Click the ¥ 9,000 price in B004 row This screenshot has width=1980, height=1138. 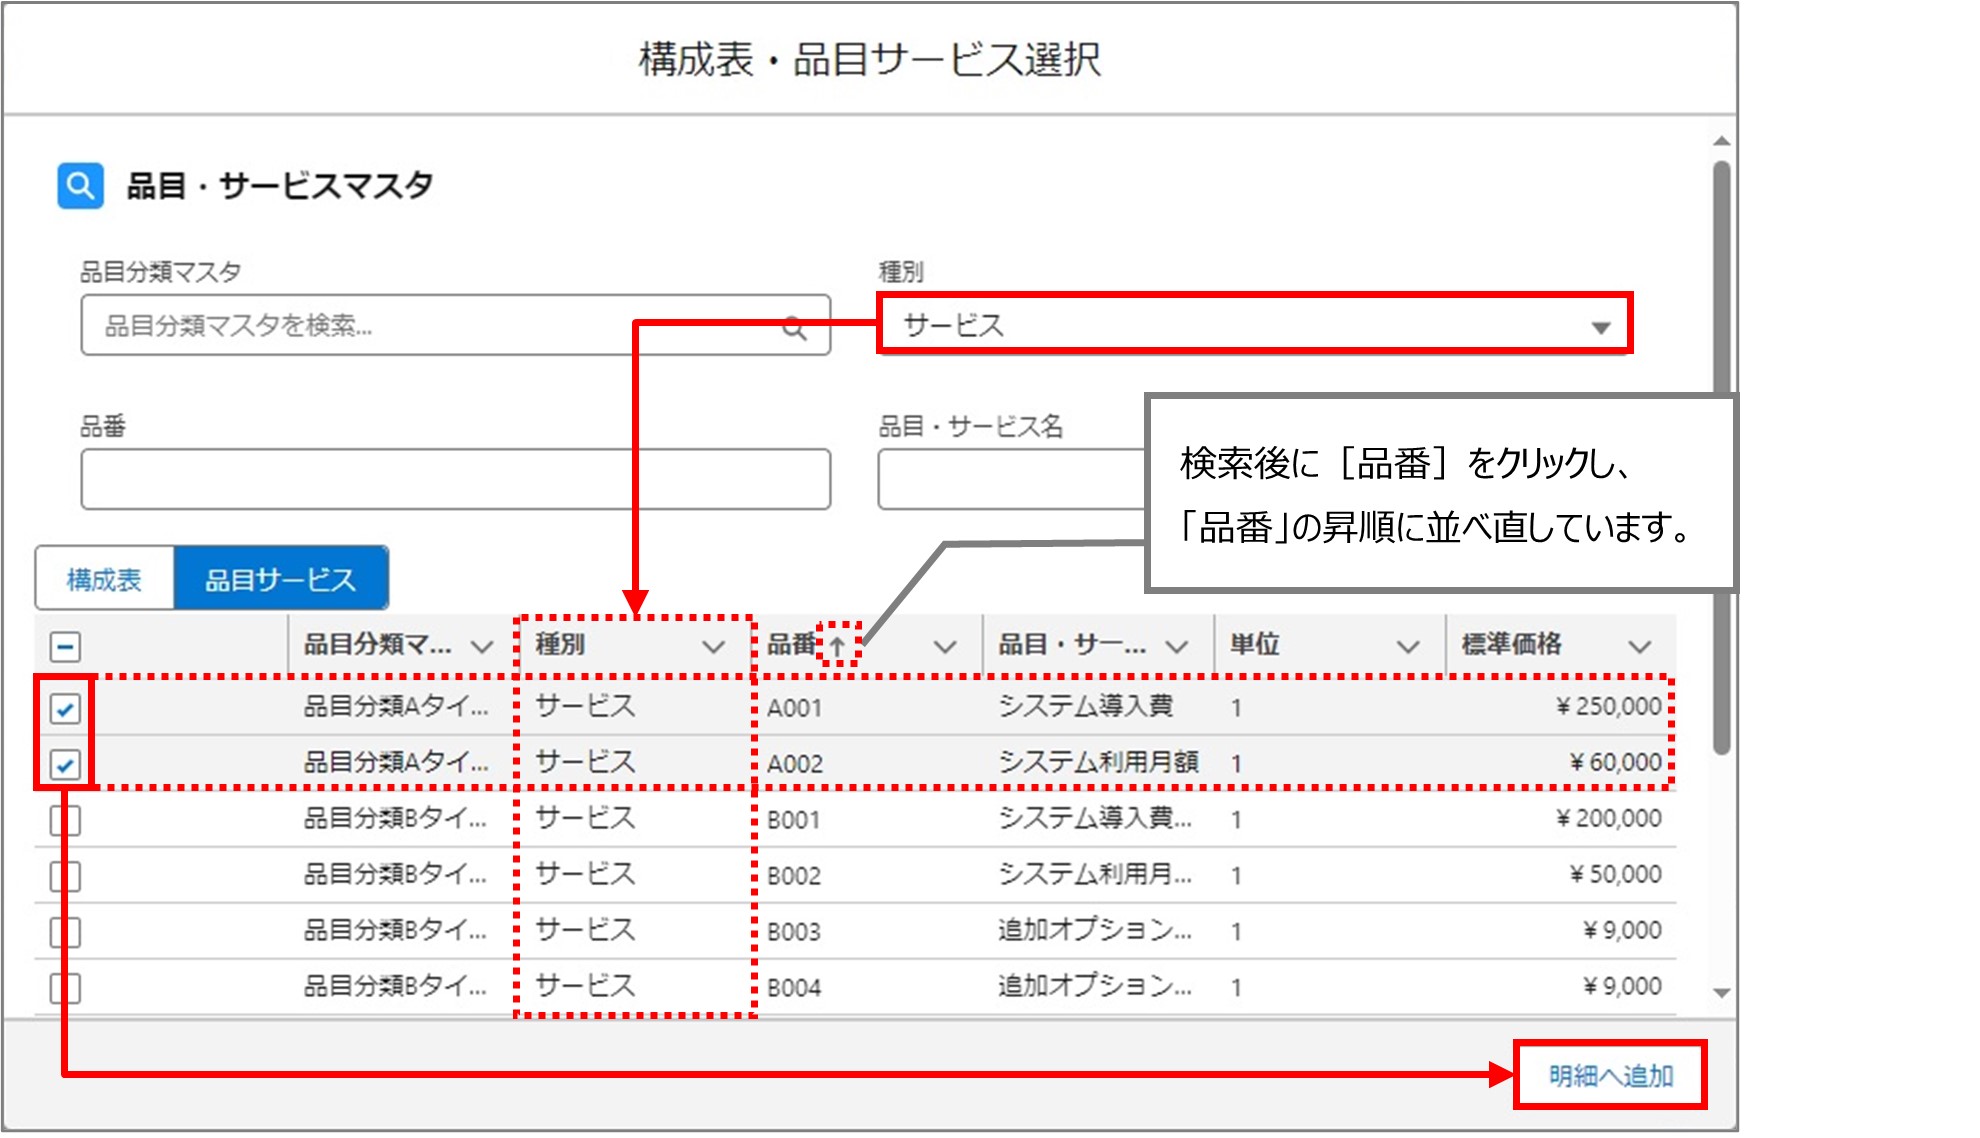click(1622, 987)
